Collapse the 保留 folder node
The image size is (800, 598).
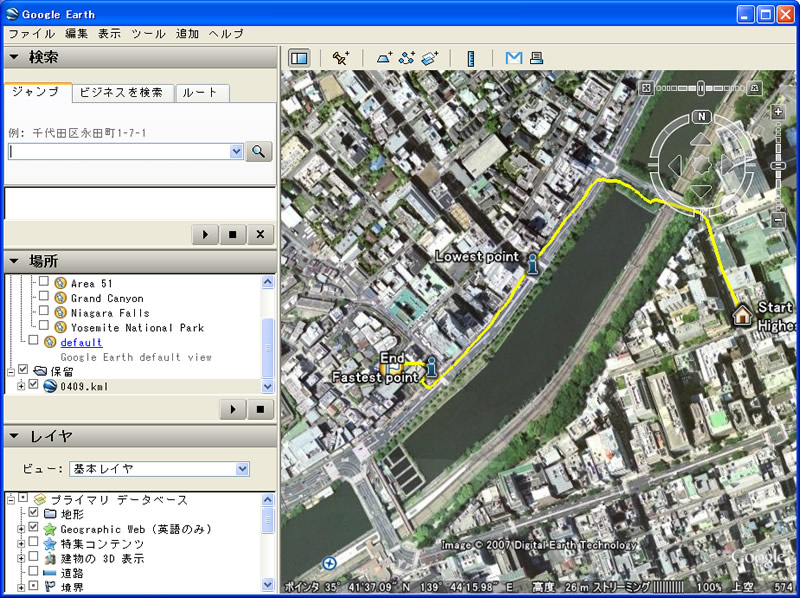tap(11, 371)
